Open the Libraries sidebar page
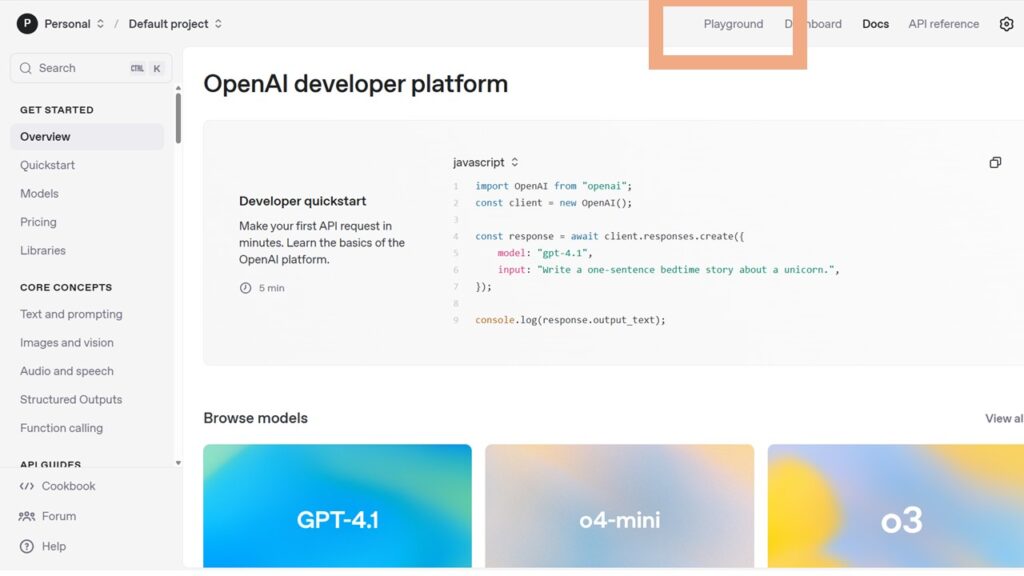This screenshot has width=1024, height=576. tap(42, 250)
